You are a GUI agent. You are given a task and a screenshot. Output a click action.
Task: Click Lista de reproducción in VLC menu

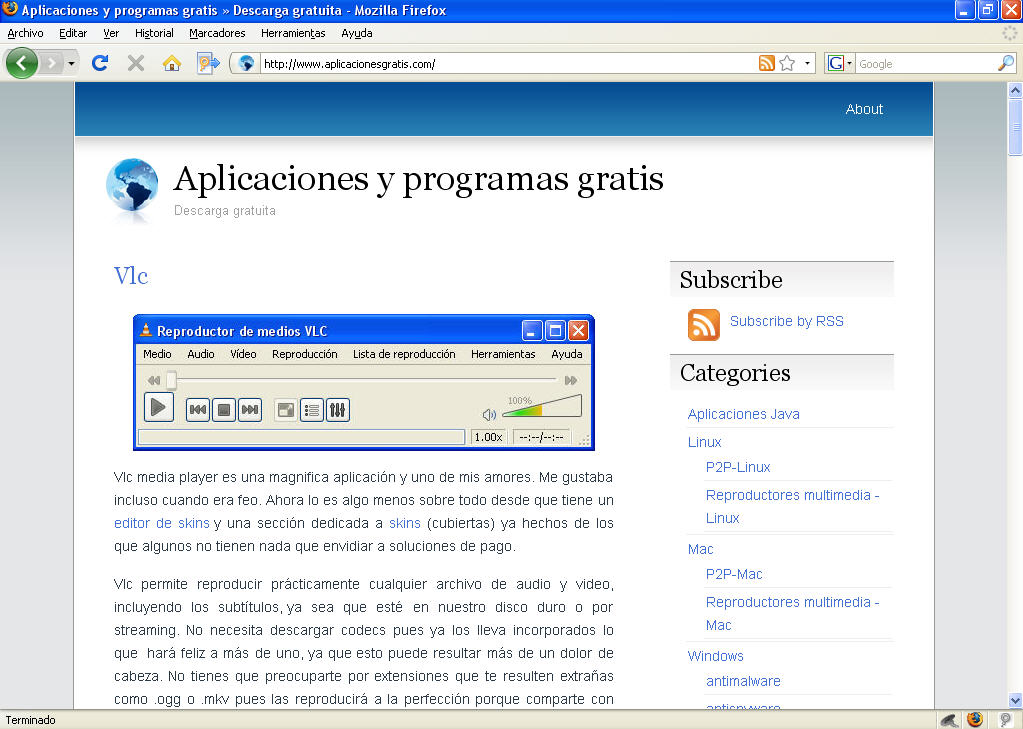point(404,354)
